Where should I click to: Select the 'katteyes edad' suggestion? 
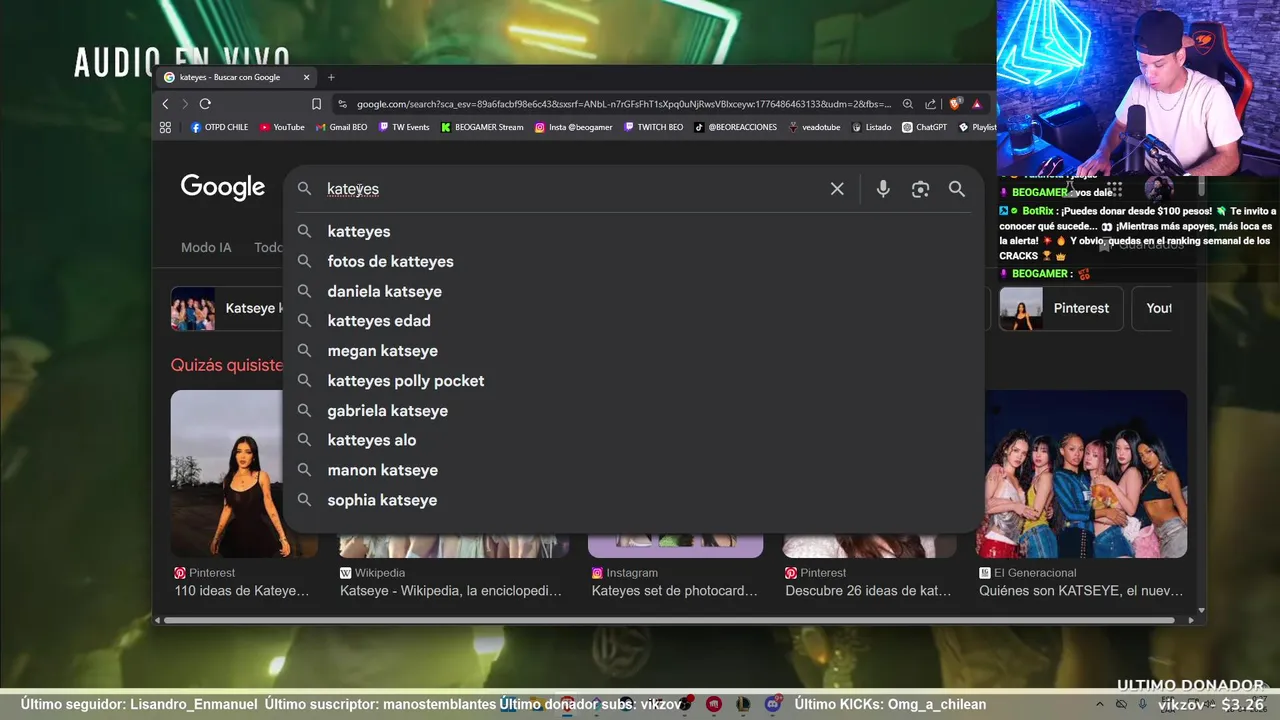tap(634, 321)
